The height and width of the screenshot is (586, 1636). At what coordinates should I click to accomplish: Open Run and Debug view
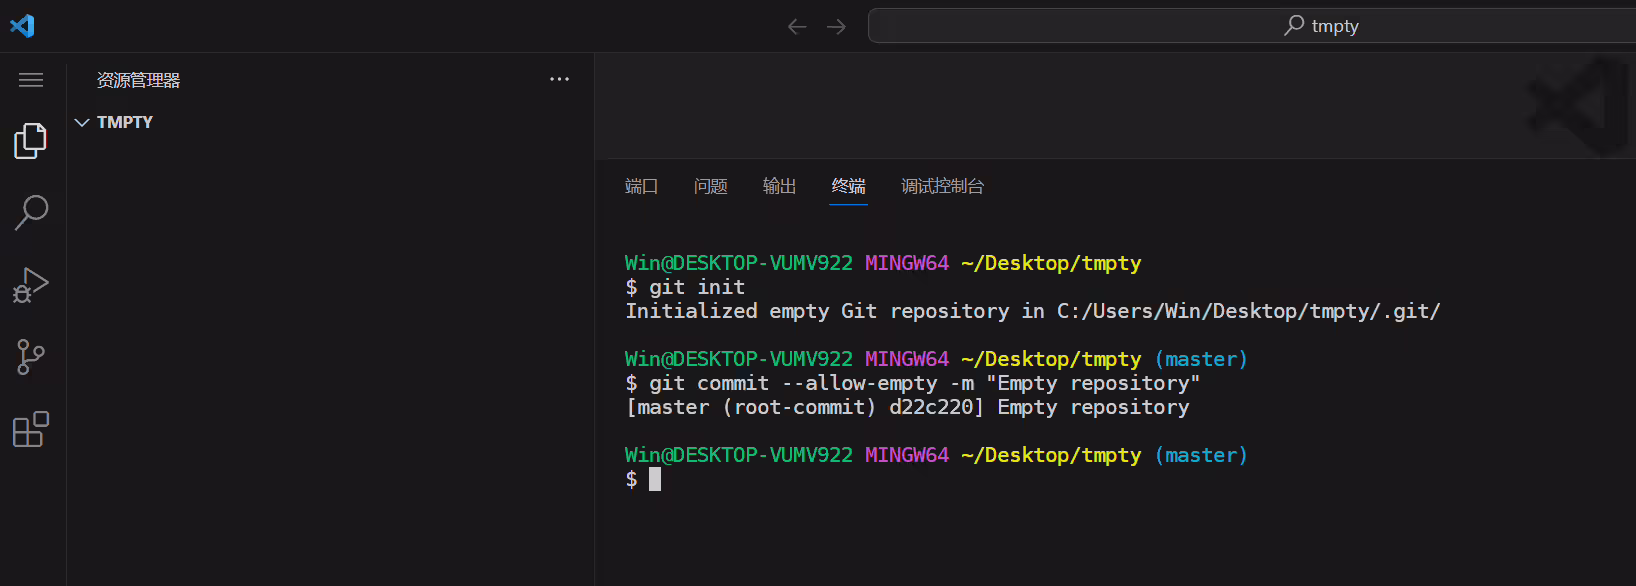point(31,285)
